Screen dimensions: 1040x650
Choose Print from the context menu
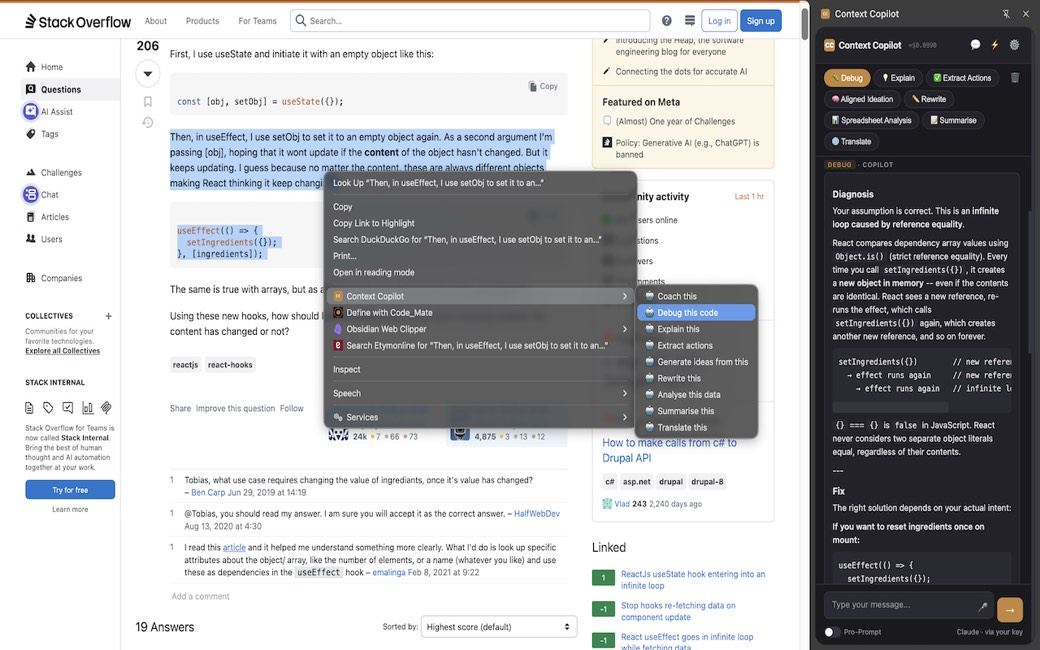pos(481,256)
